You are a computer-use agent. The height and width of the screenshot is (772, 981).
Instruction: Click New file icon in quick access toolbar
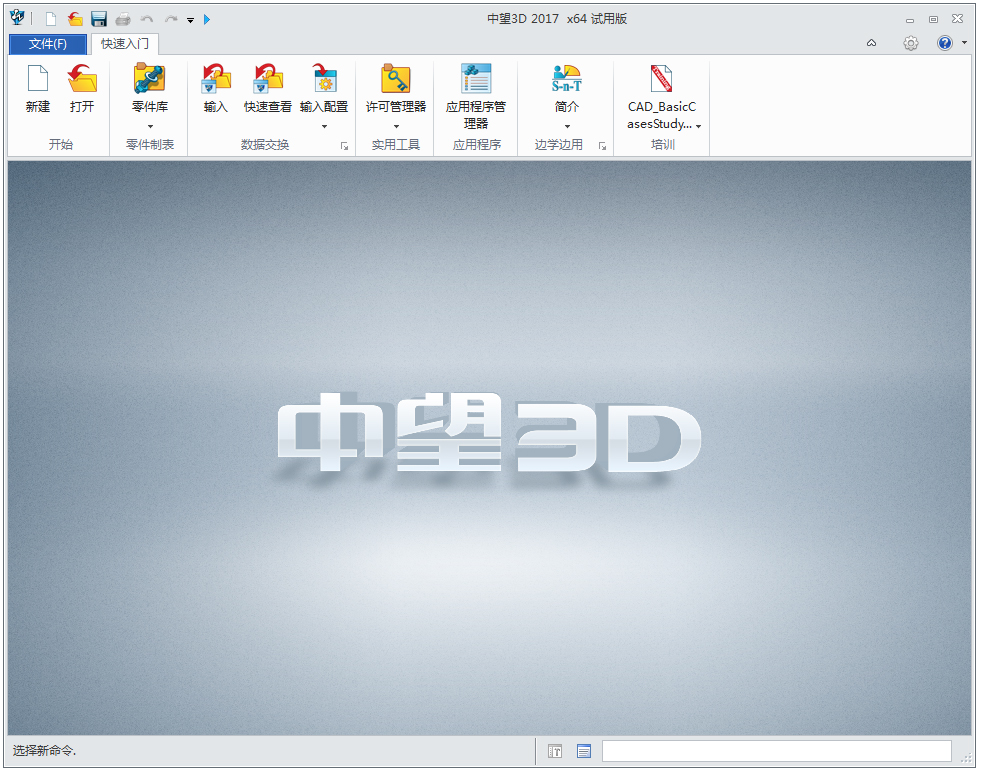(x=51, y=19)
